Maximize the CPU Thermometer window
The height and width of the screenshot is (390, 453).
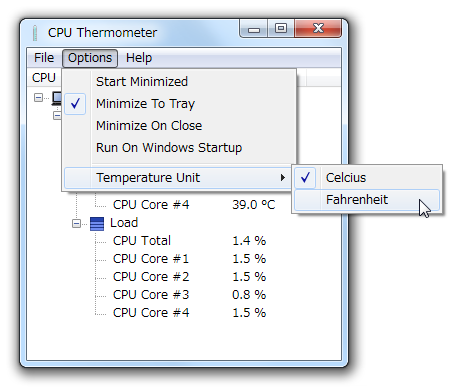tap(281, 28)
